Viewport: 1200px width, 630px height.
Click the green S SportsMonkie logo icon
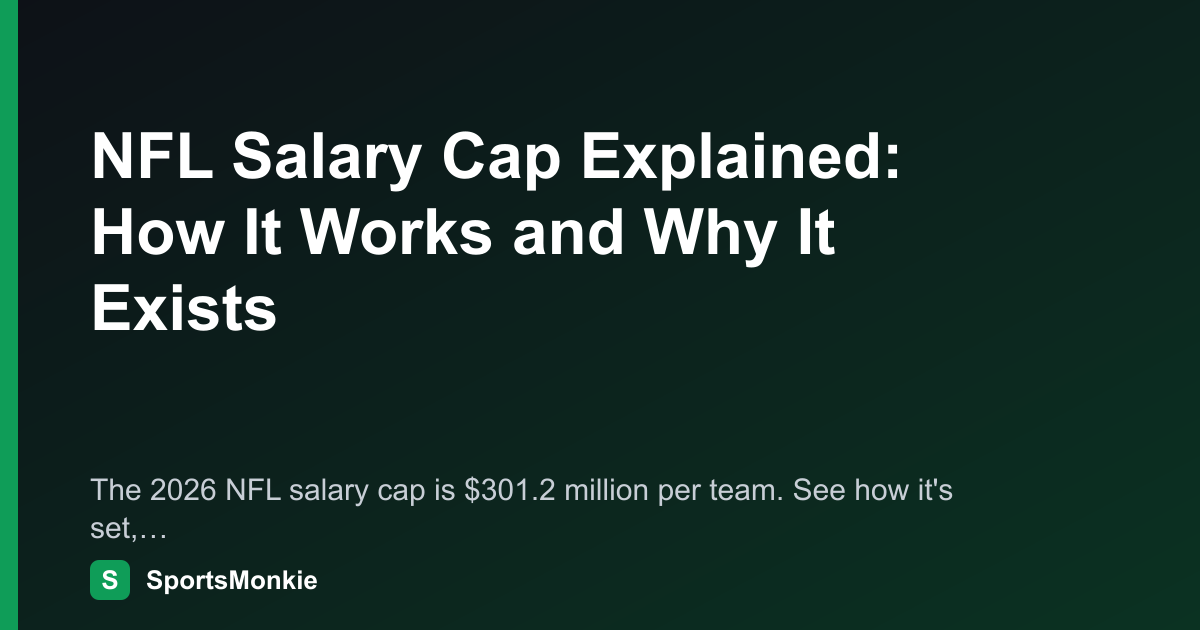110,580
